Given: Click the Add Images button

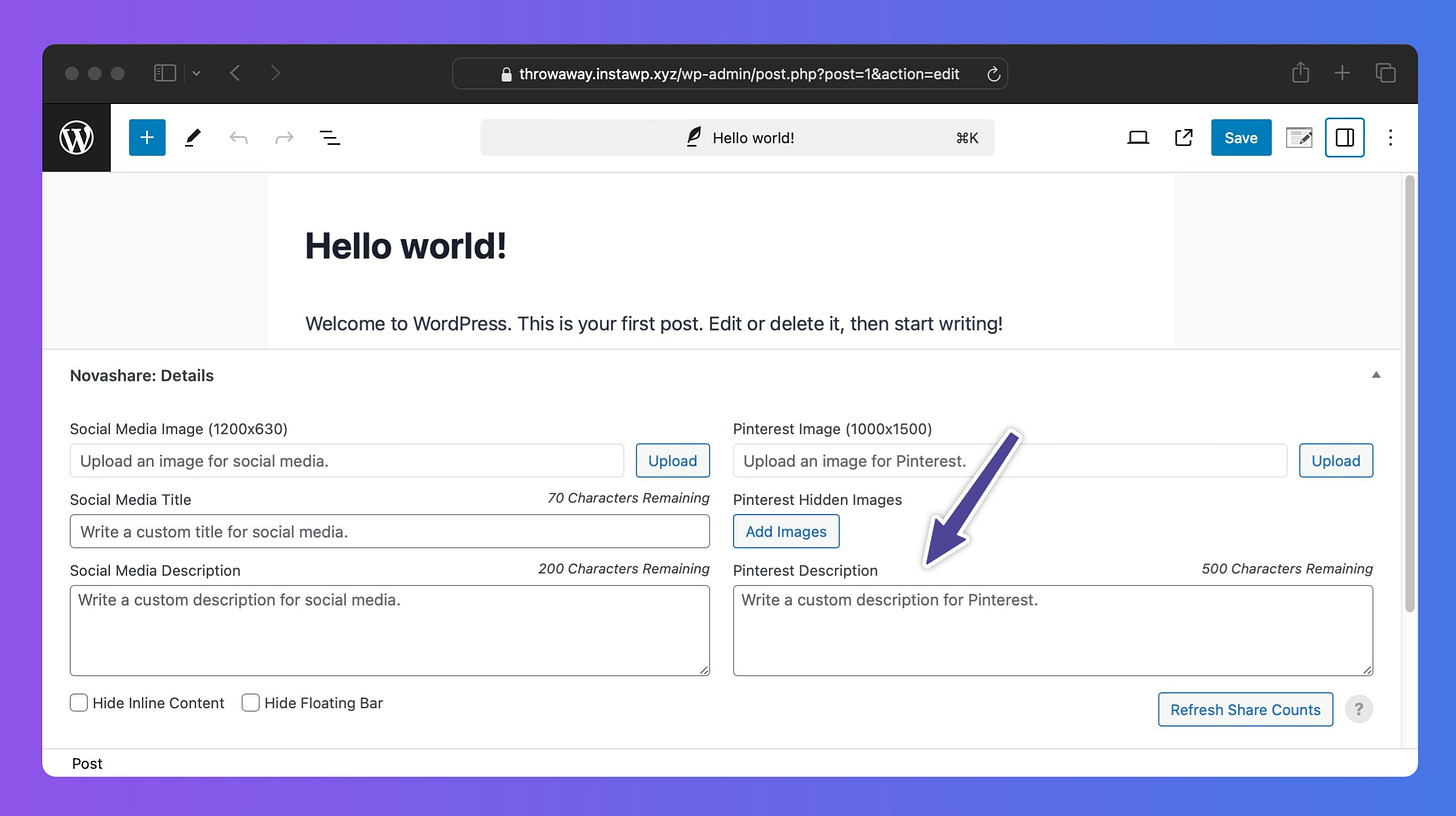Looking at the screenshot, I should point(786,531).
